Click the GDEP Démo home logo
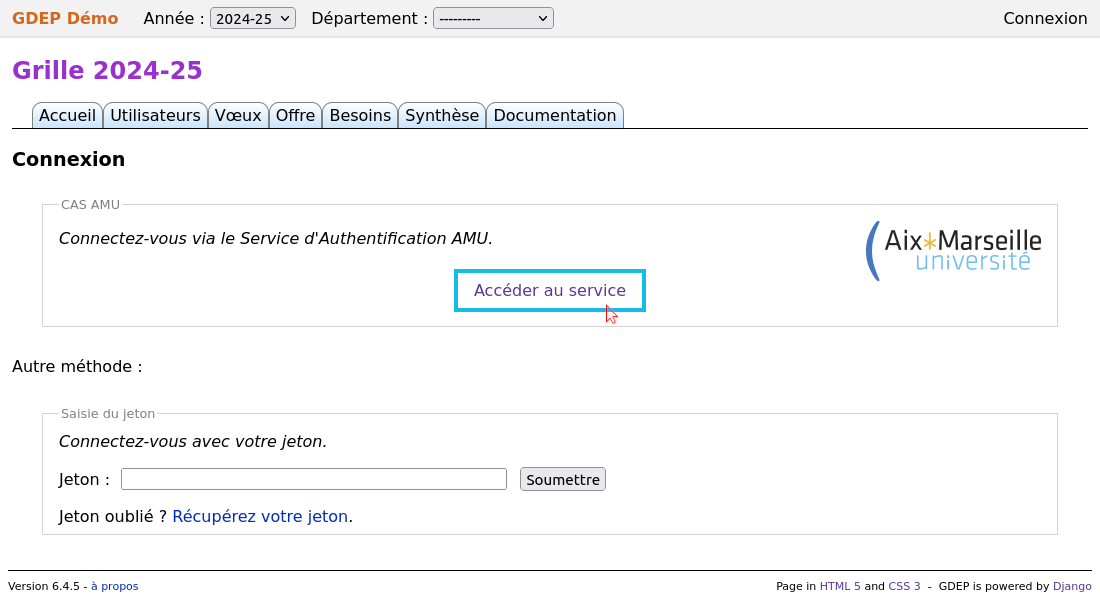The image size is (1100, 605). pyautogui.click(x=64, y=18)
